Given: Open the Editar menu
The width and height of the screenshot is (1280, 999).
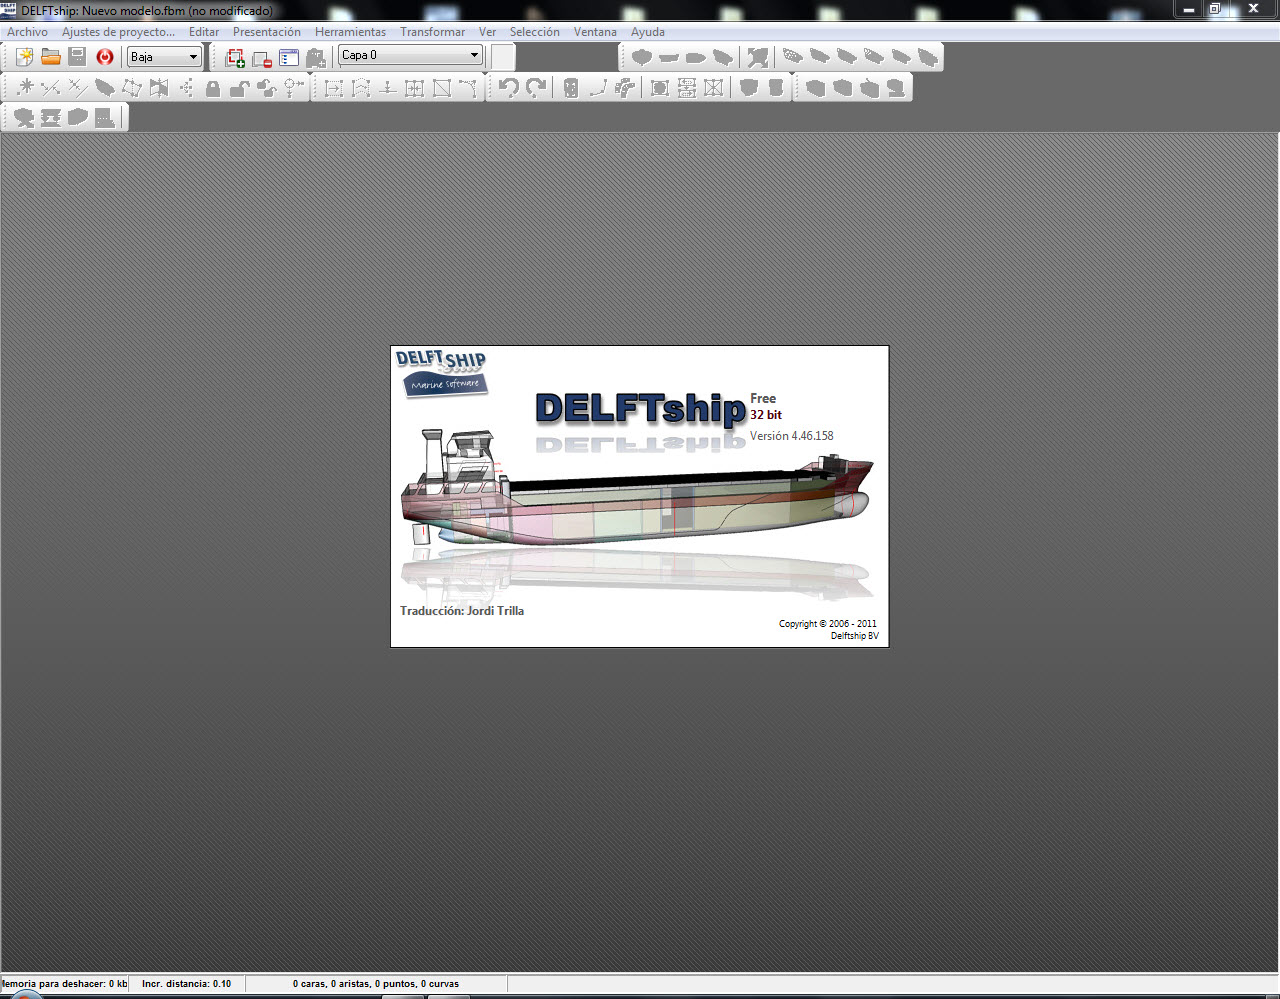Looking at the screenshot, I should pyautogui.click(x=204, y=32).
